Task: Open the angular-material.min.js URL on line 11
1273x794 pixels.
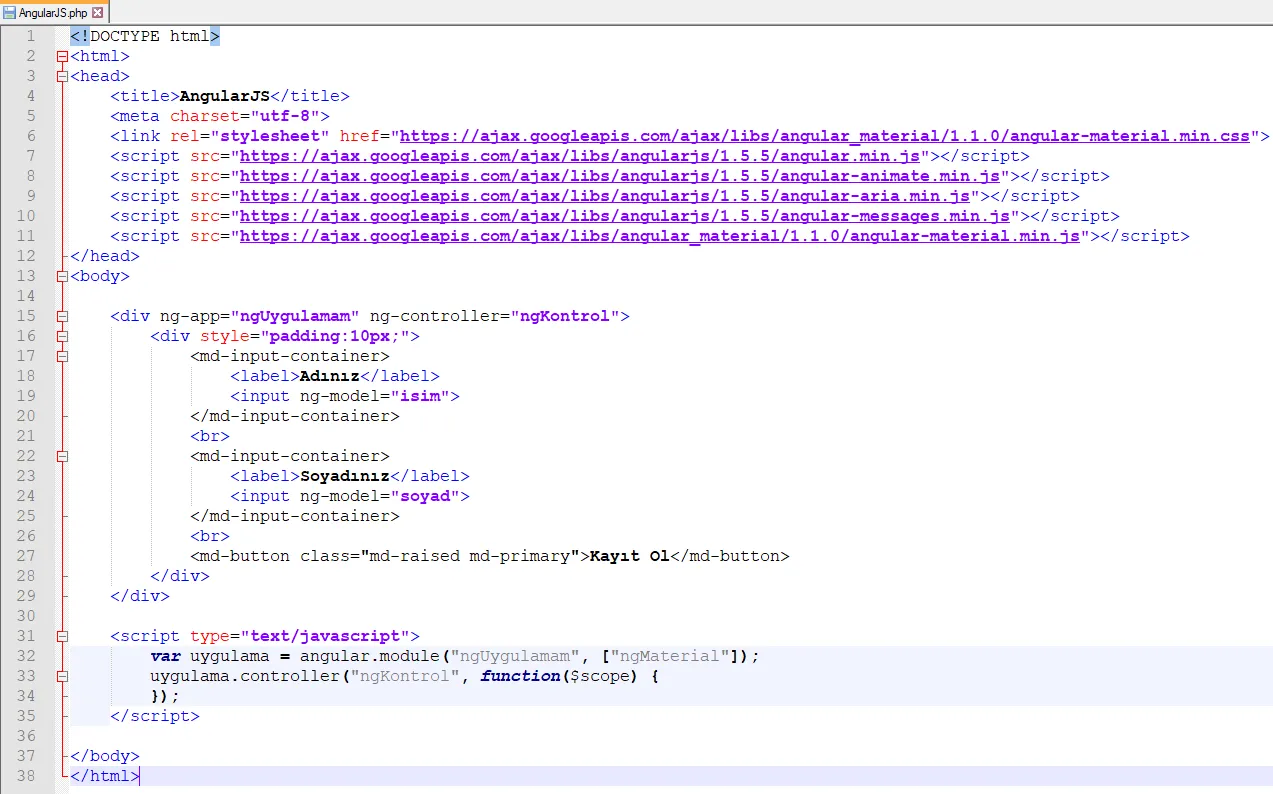Action: 660,236
